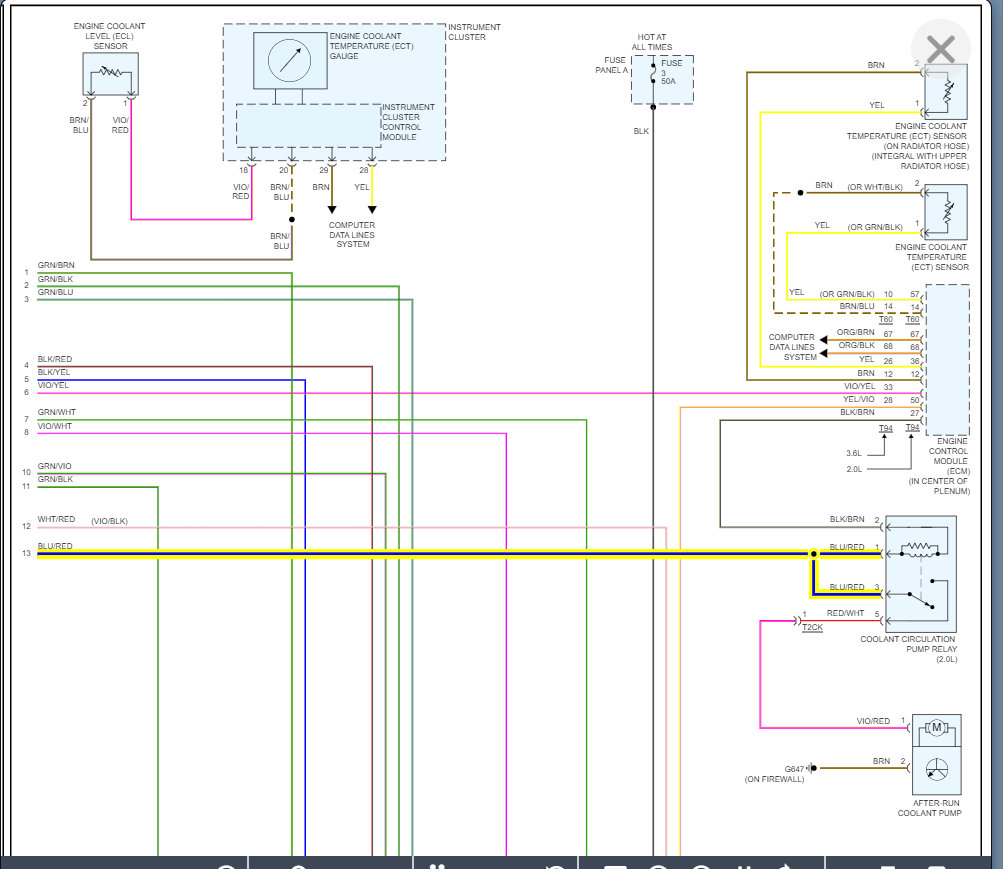Select the Engine Coolant Level sensor resistor symbol
The width and height of the screenshot is (1003, 869).
(111, 74)
